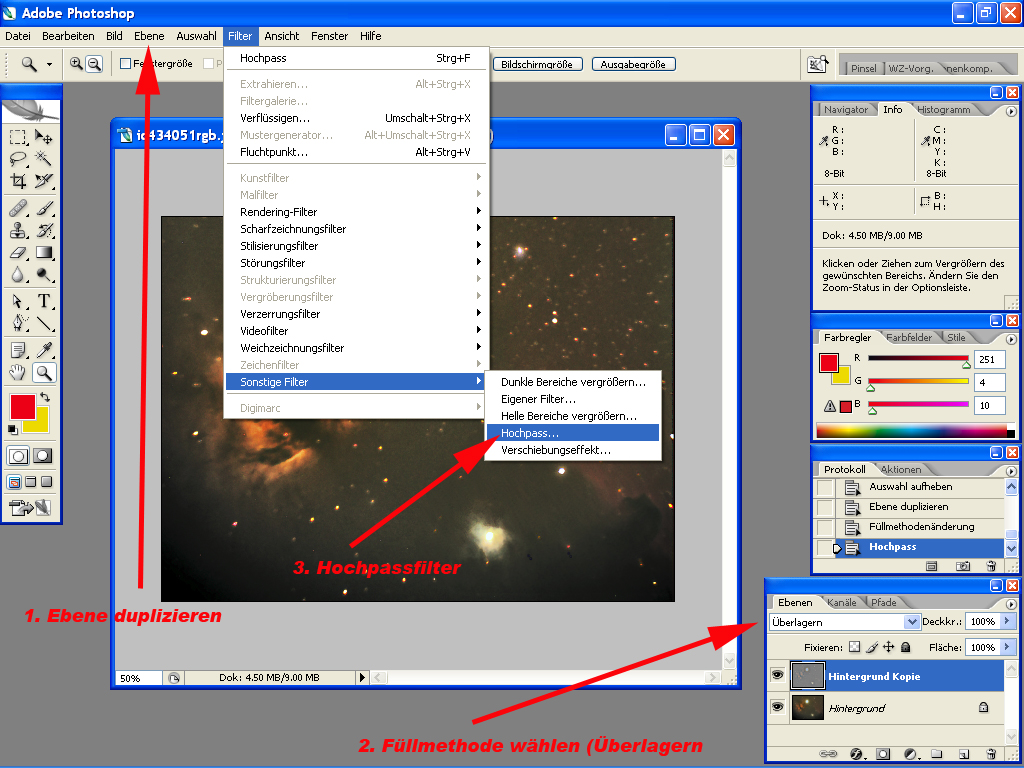Image resolution: width=1024 pixels, height=768 pixels.
Task: Create a new snapshot in the Protokoll panel
Action: [963, 566]
